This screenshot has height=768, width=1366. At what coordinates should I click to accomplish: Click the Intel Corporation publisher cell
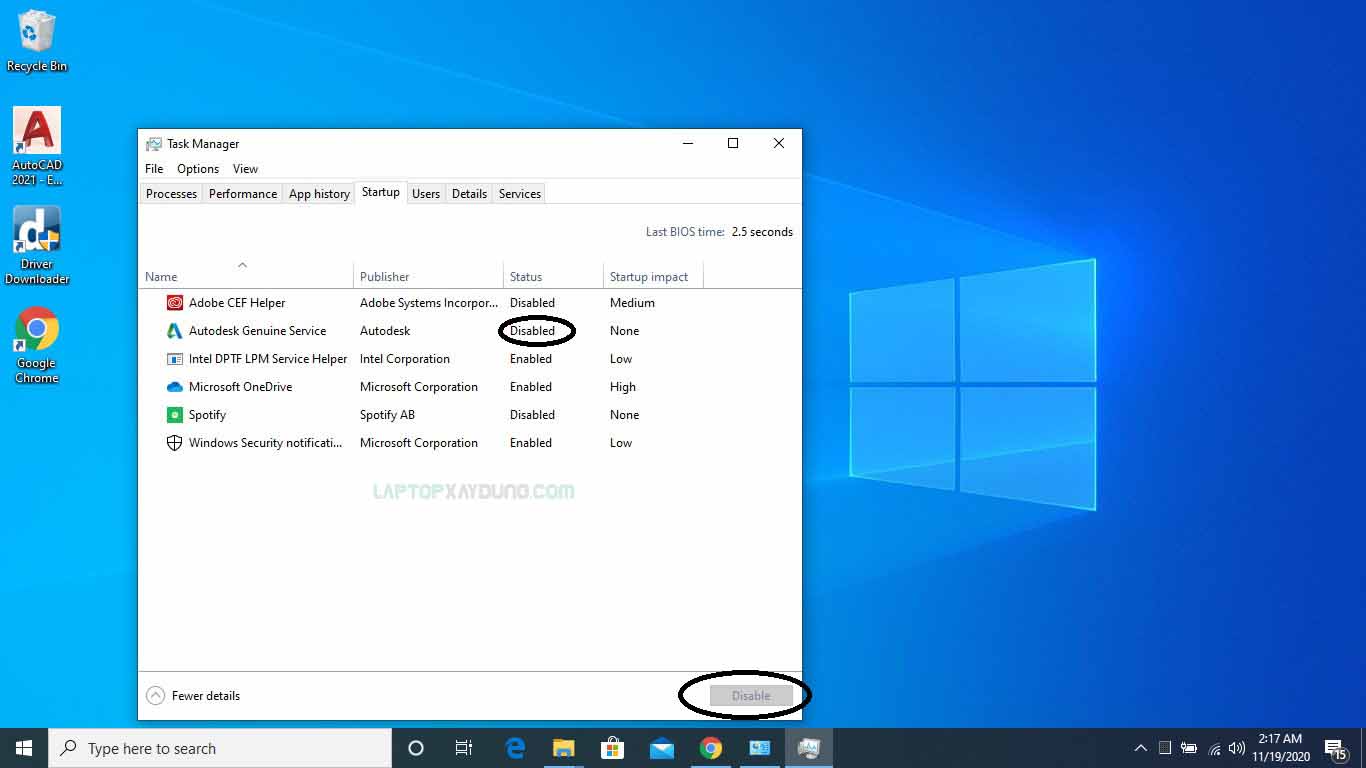coord(405,359)
